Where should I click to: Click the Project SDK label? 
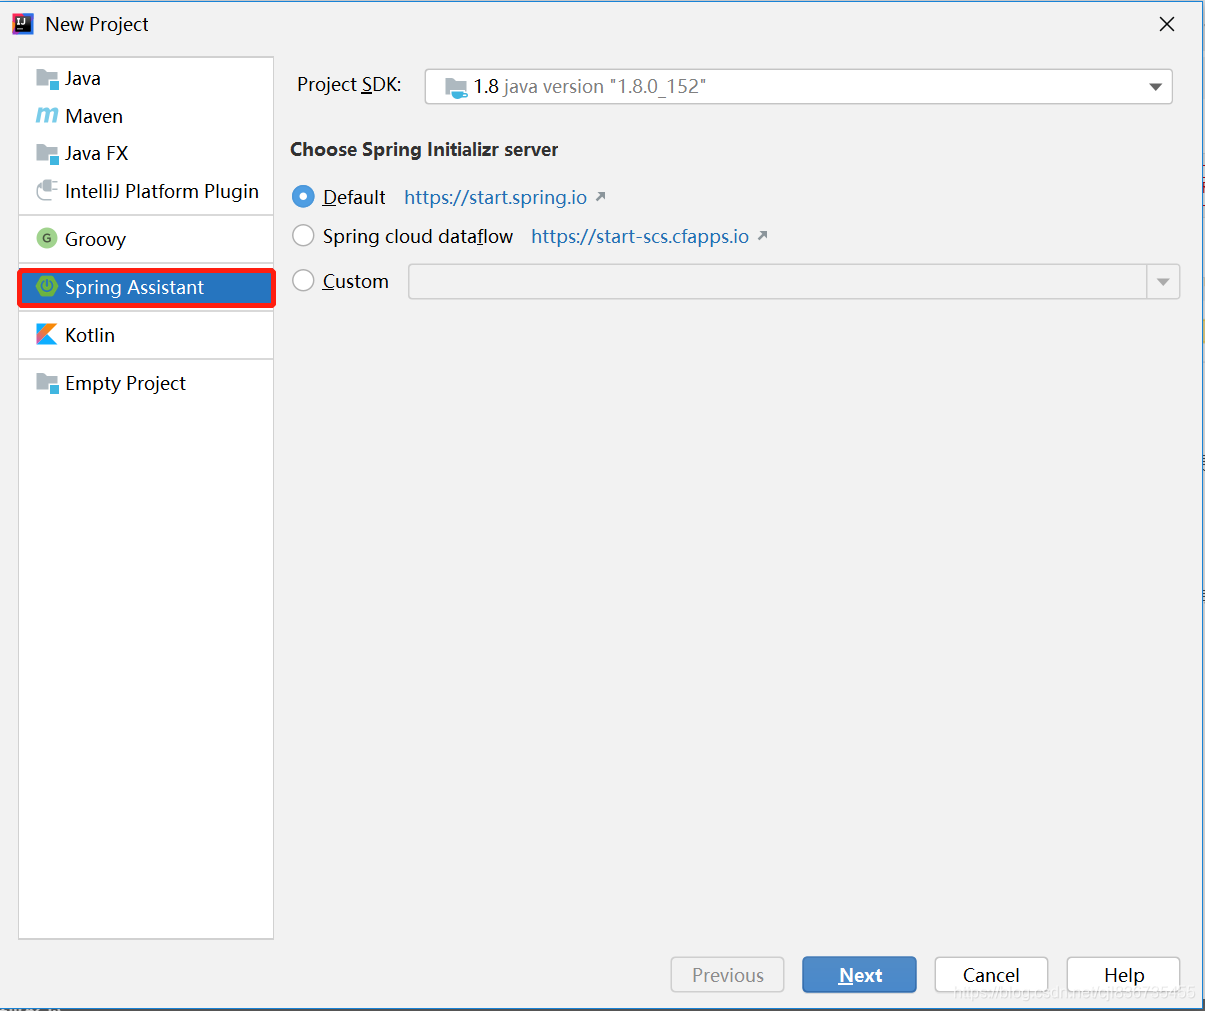349,85
